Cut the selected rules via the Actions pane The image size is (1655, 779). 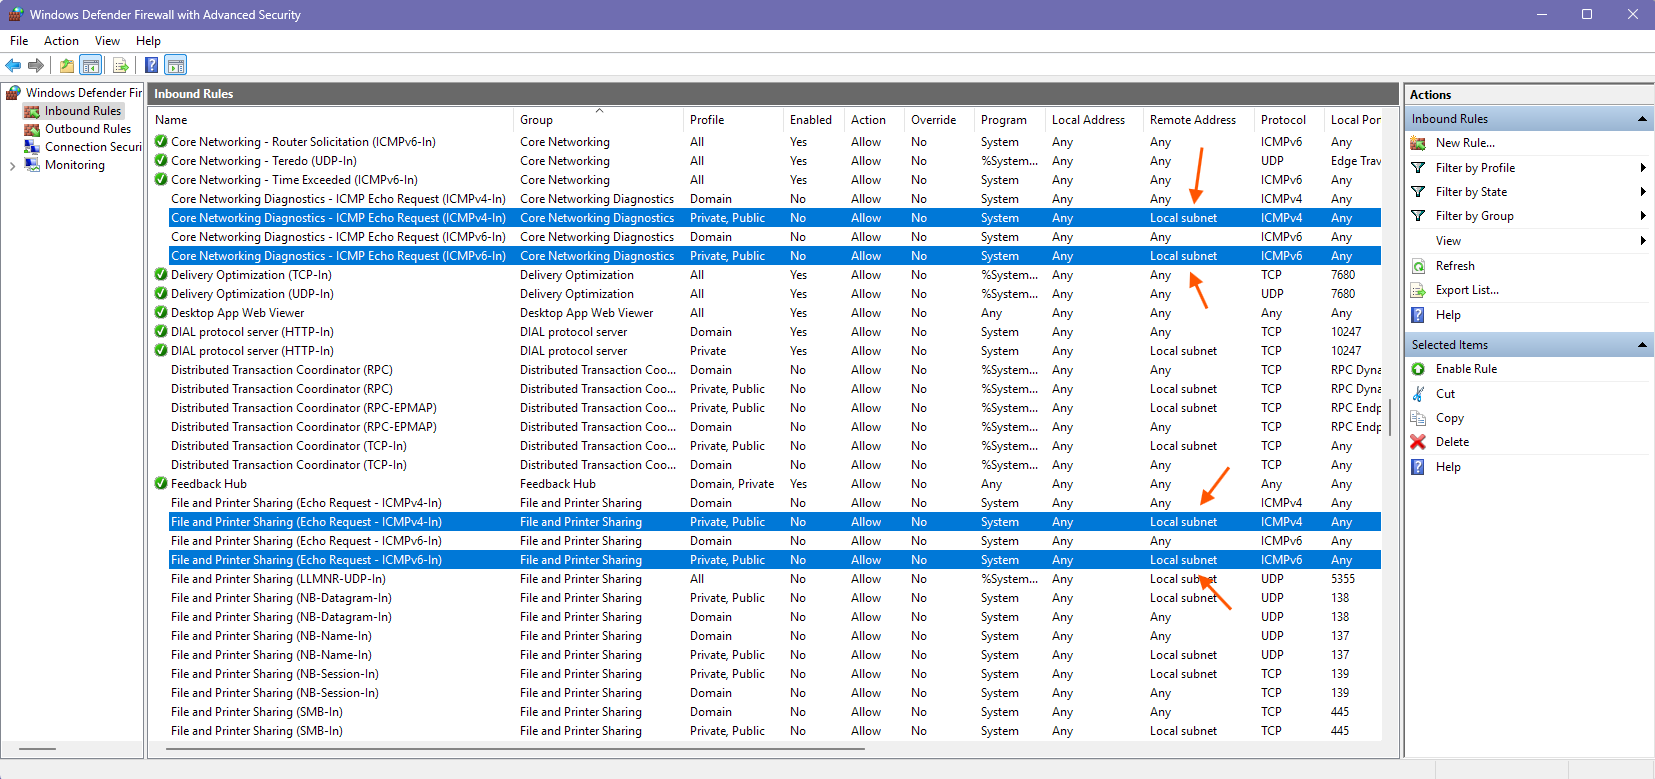tap(1445, 394)
